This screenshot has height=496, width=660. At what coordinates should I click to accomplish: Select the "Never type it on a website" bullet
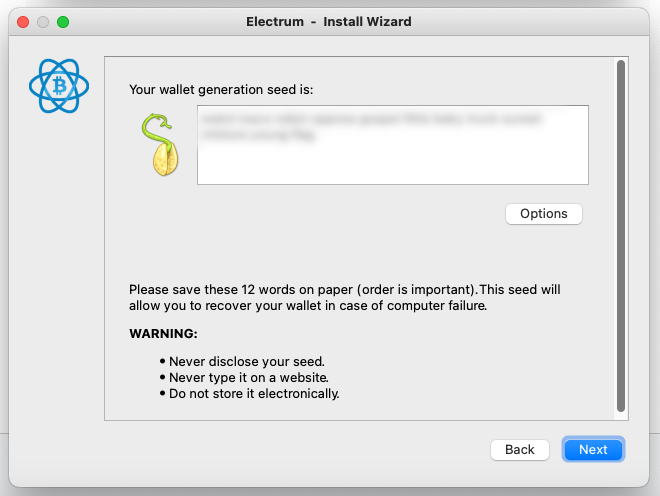click(x=249, y=377)
